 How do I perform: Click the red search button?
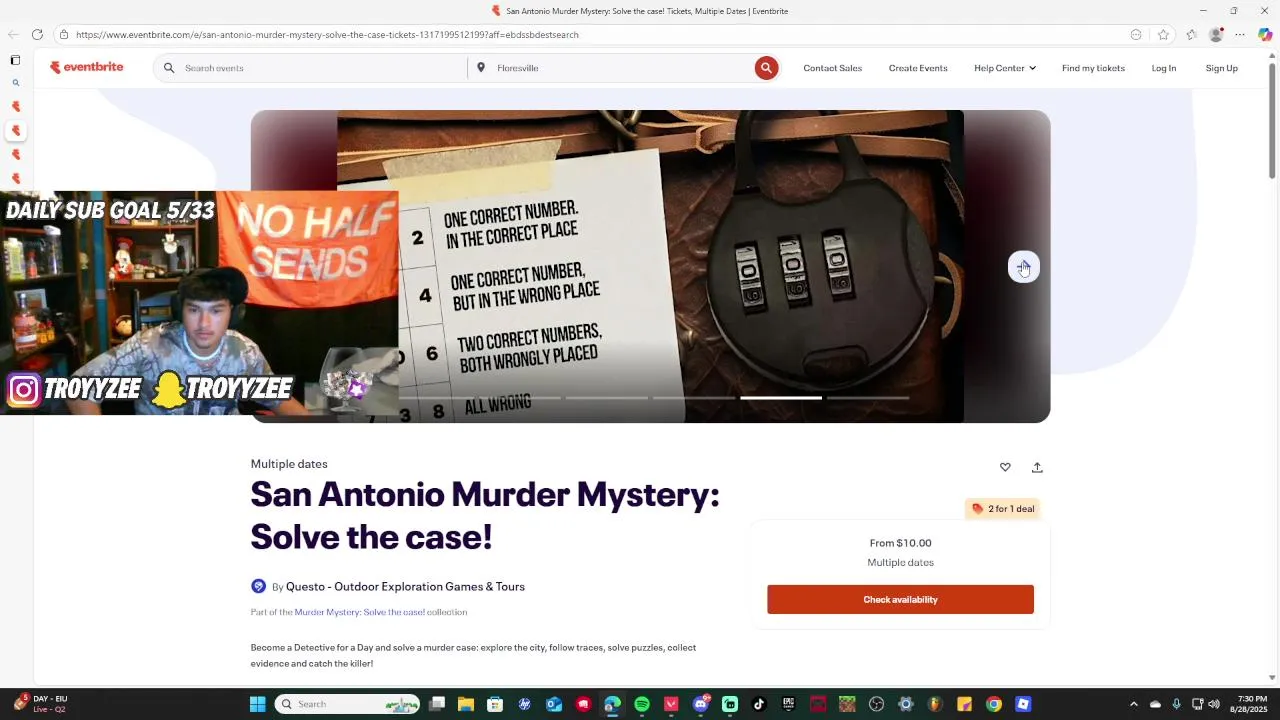(x=766, y=68)
